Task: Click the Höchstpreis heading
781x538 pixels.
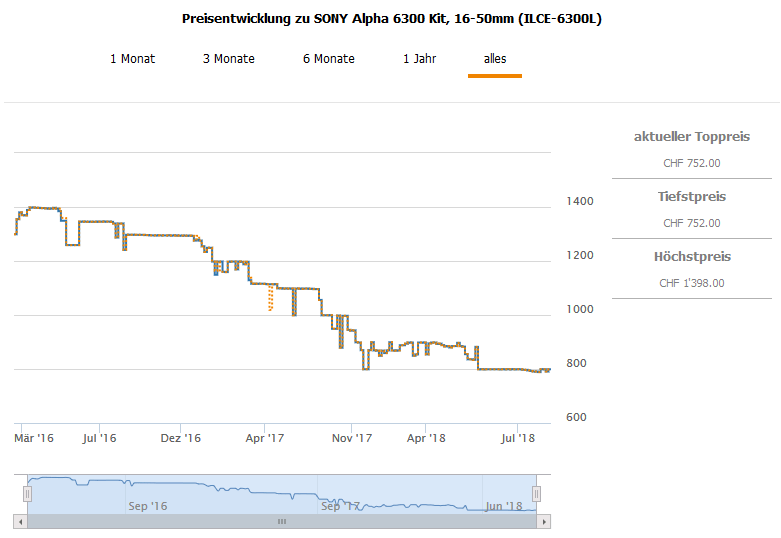Action: (692, 257)
